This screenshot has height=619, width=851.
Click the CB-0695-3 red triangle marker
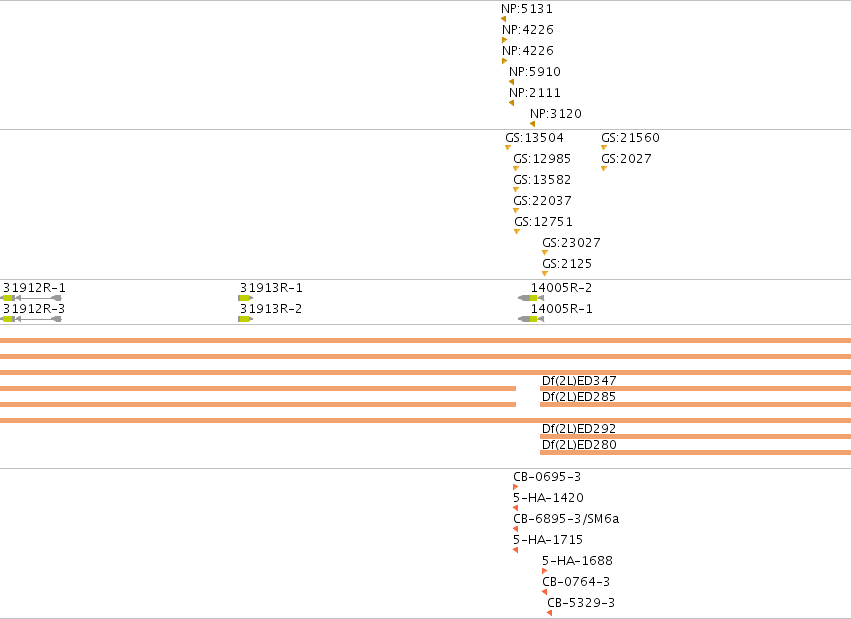click(516, 487)
